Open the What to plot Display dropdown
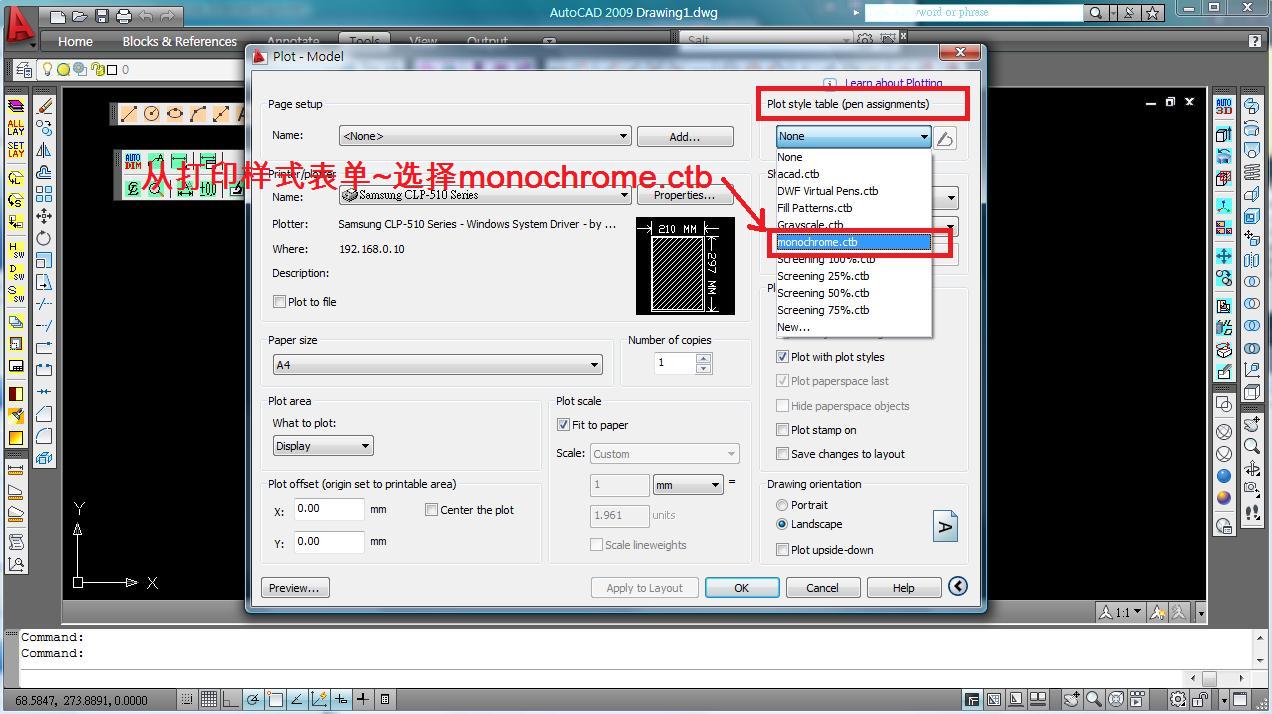 pyautogui.click(x=323, y=446)
